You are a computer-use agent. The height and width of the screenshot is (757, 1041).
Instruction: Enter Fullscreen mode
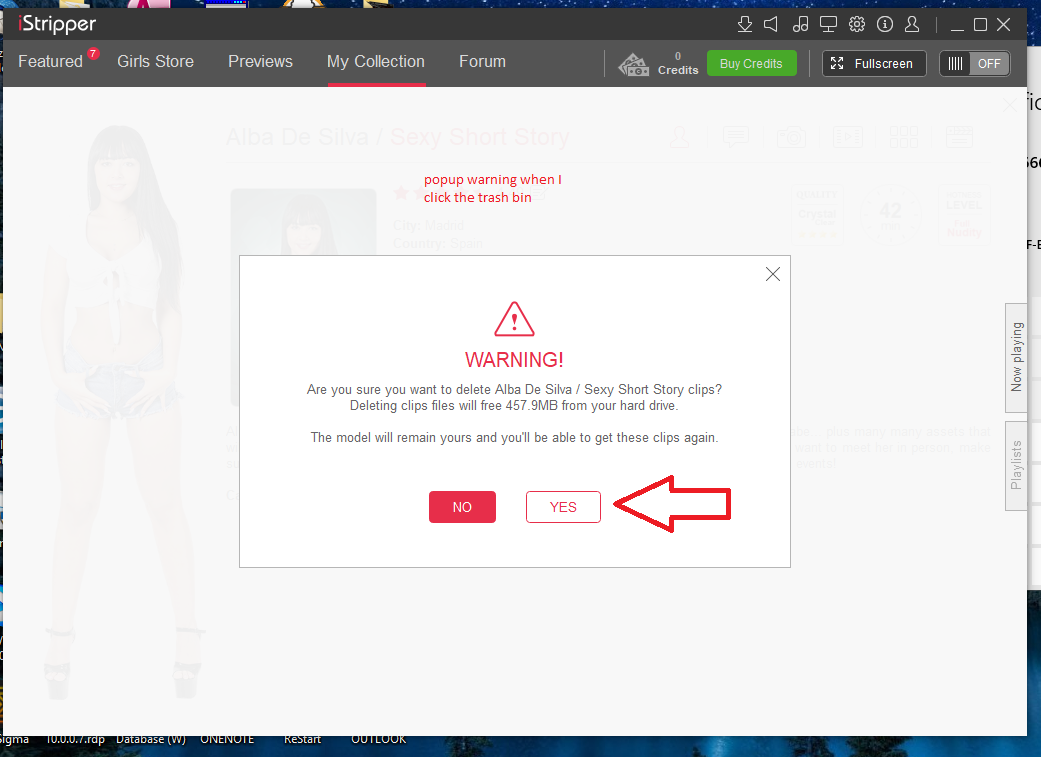pos(874,64)
